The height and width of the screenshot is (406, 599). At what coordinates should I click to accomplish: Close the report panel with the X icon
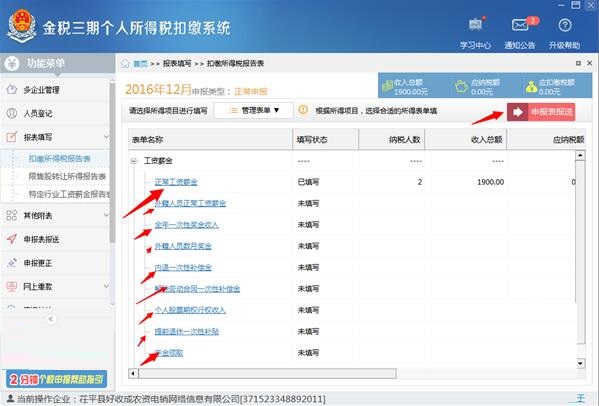(x=589, y=63)
